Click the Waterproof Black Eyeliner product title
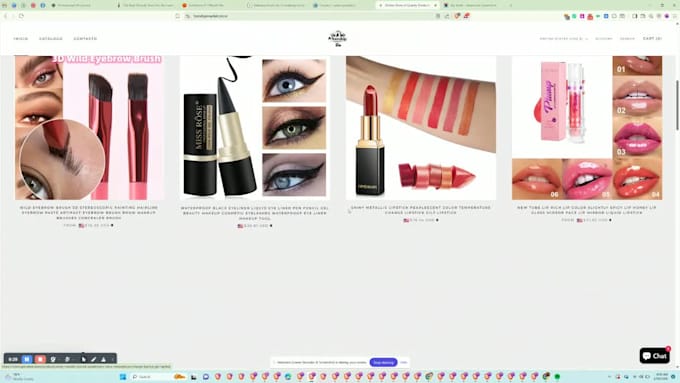Viewport: 680px width, 383px height. (255, 213)
